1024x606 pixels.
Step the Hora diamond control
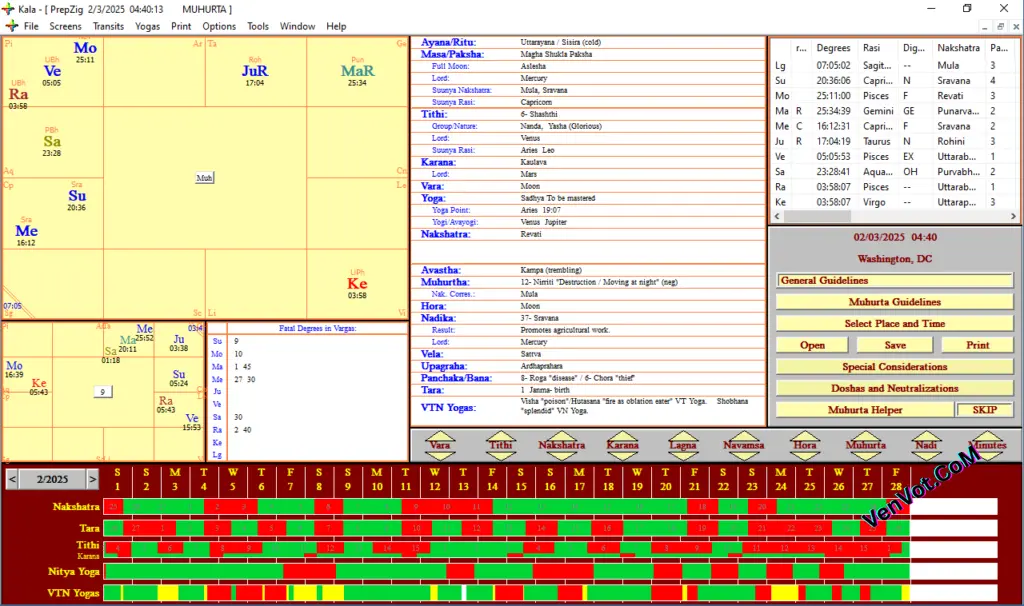click(x=805, y=445)
